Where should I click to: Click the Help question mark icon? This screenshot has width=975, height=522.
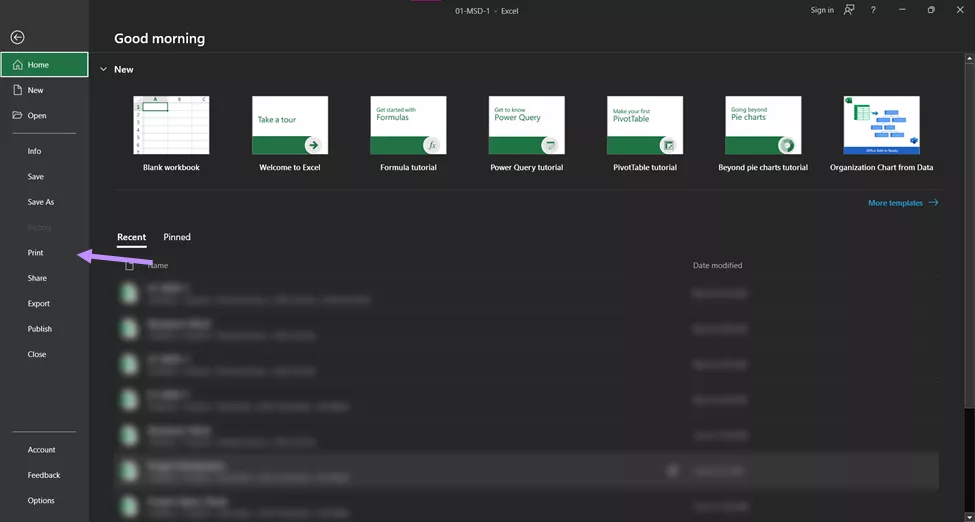(873, 10)
